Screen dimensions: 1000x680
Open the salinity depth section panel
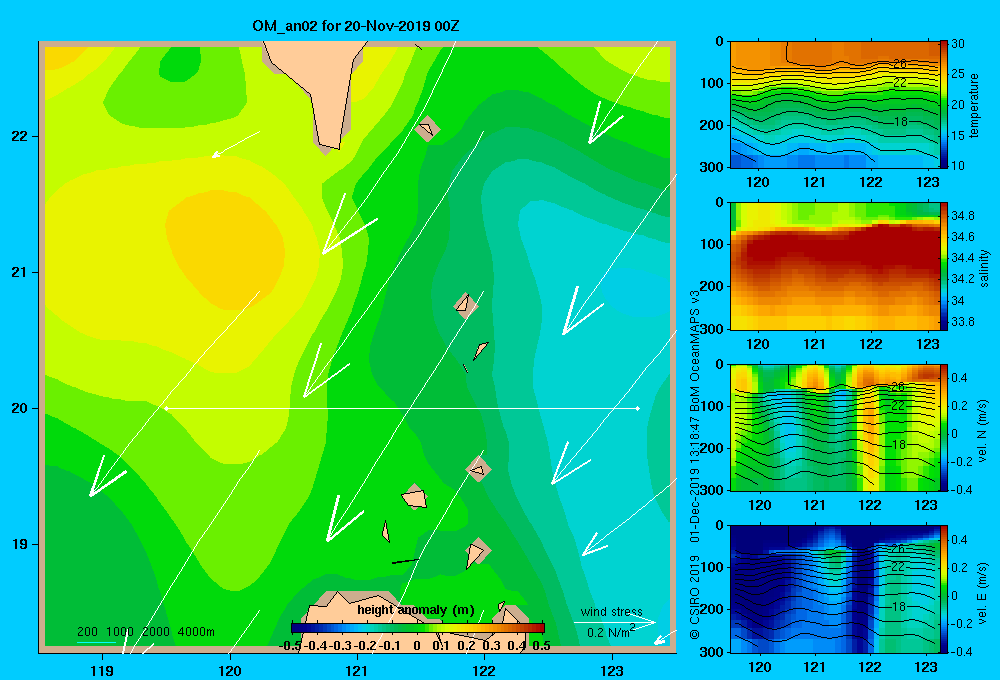click(834, 266)
